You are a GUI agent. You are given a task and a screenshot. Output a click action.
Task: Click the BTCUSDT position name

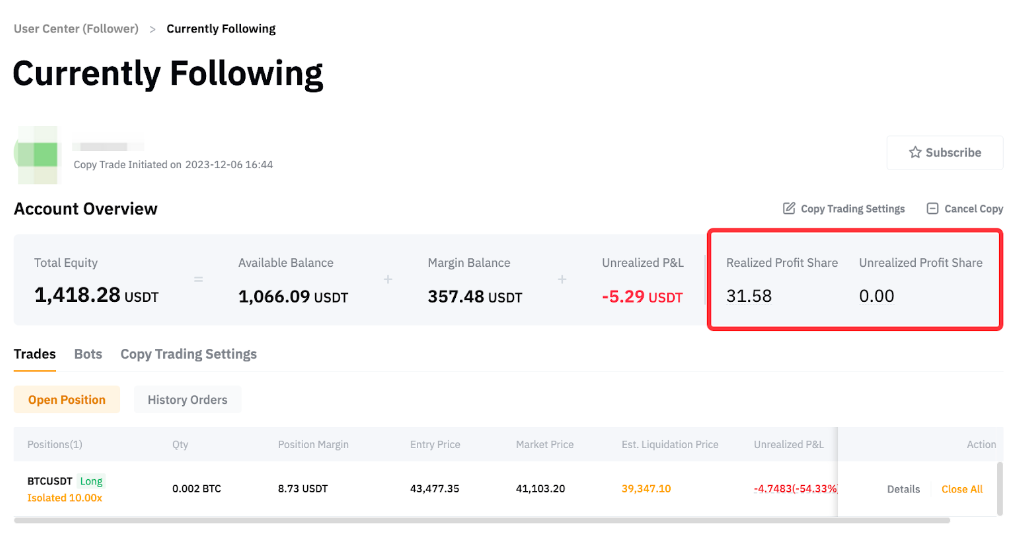50,481
